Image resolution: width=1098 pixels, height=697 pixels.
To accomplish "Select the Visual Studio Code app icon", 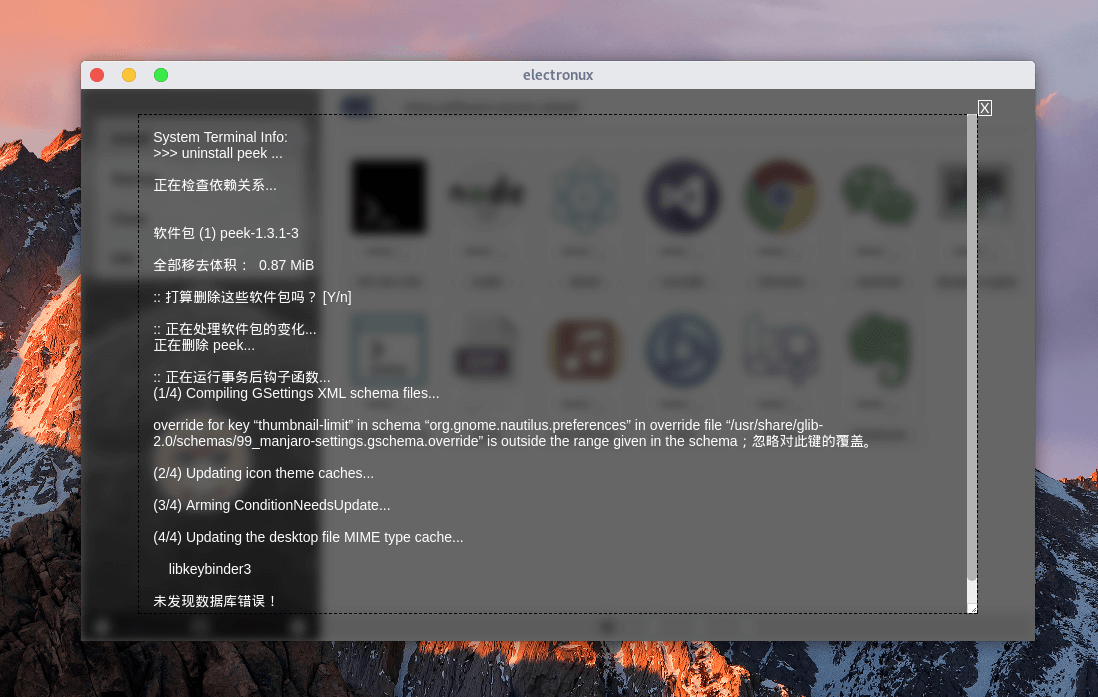I will coord(683,197).
